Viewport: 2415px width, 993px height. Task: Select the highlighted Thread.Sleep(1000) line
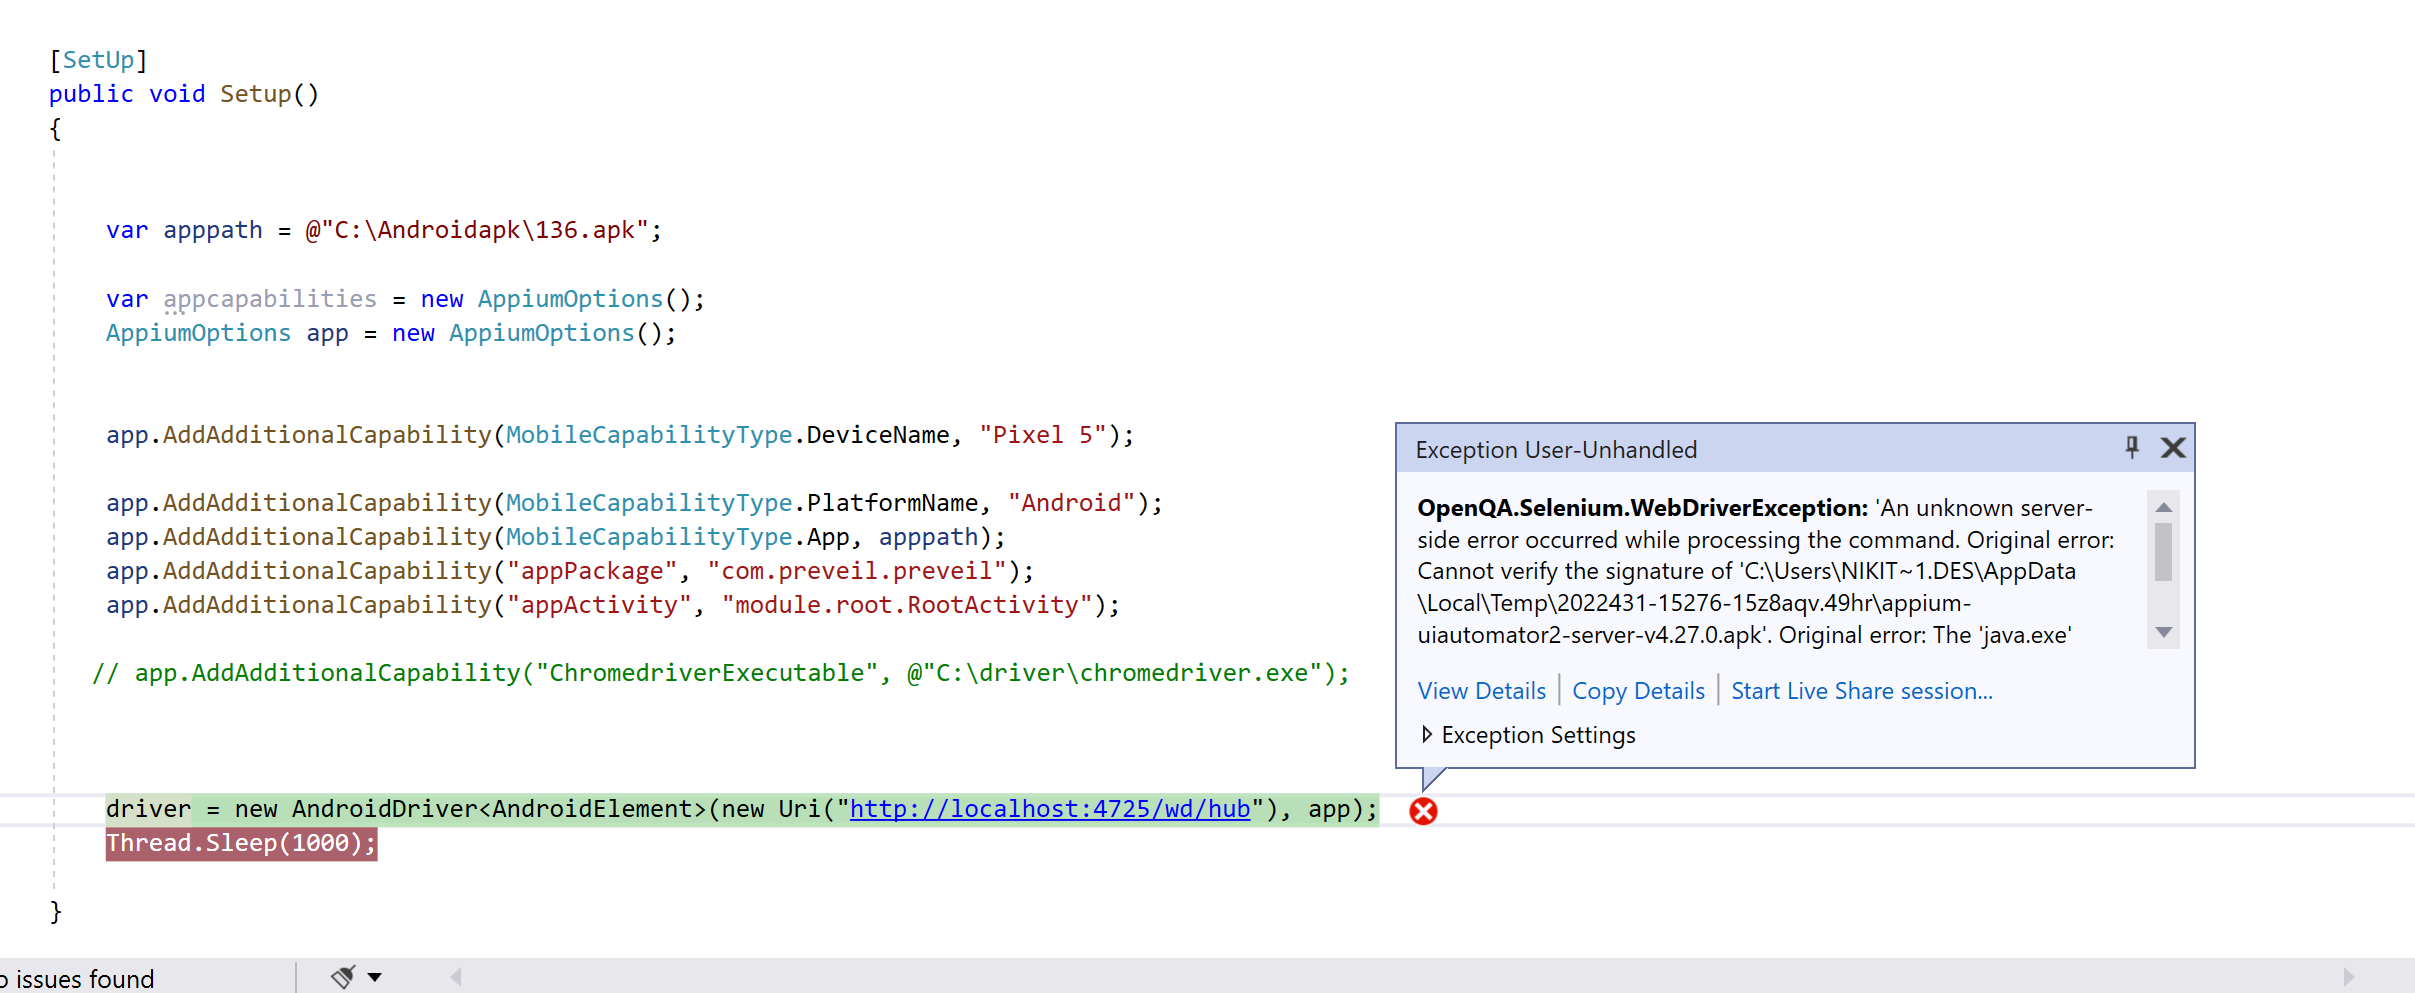pyautogui.click(x=241, y=843)
